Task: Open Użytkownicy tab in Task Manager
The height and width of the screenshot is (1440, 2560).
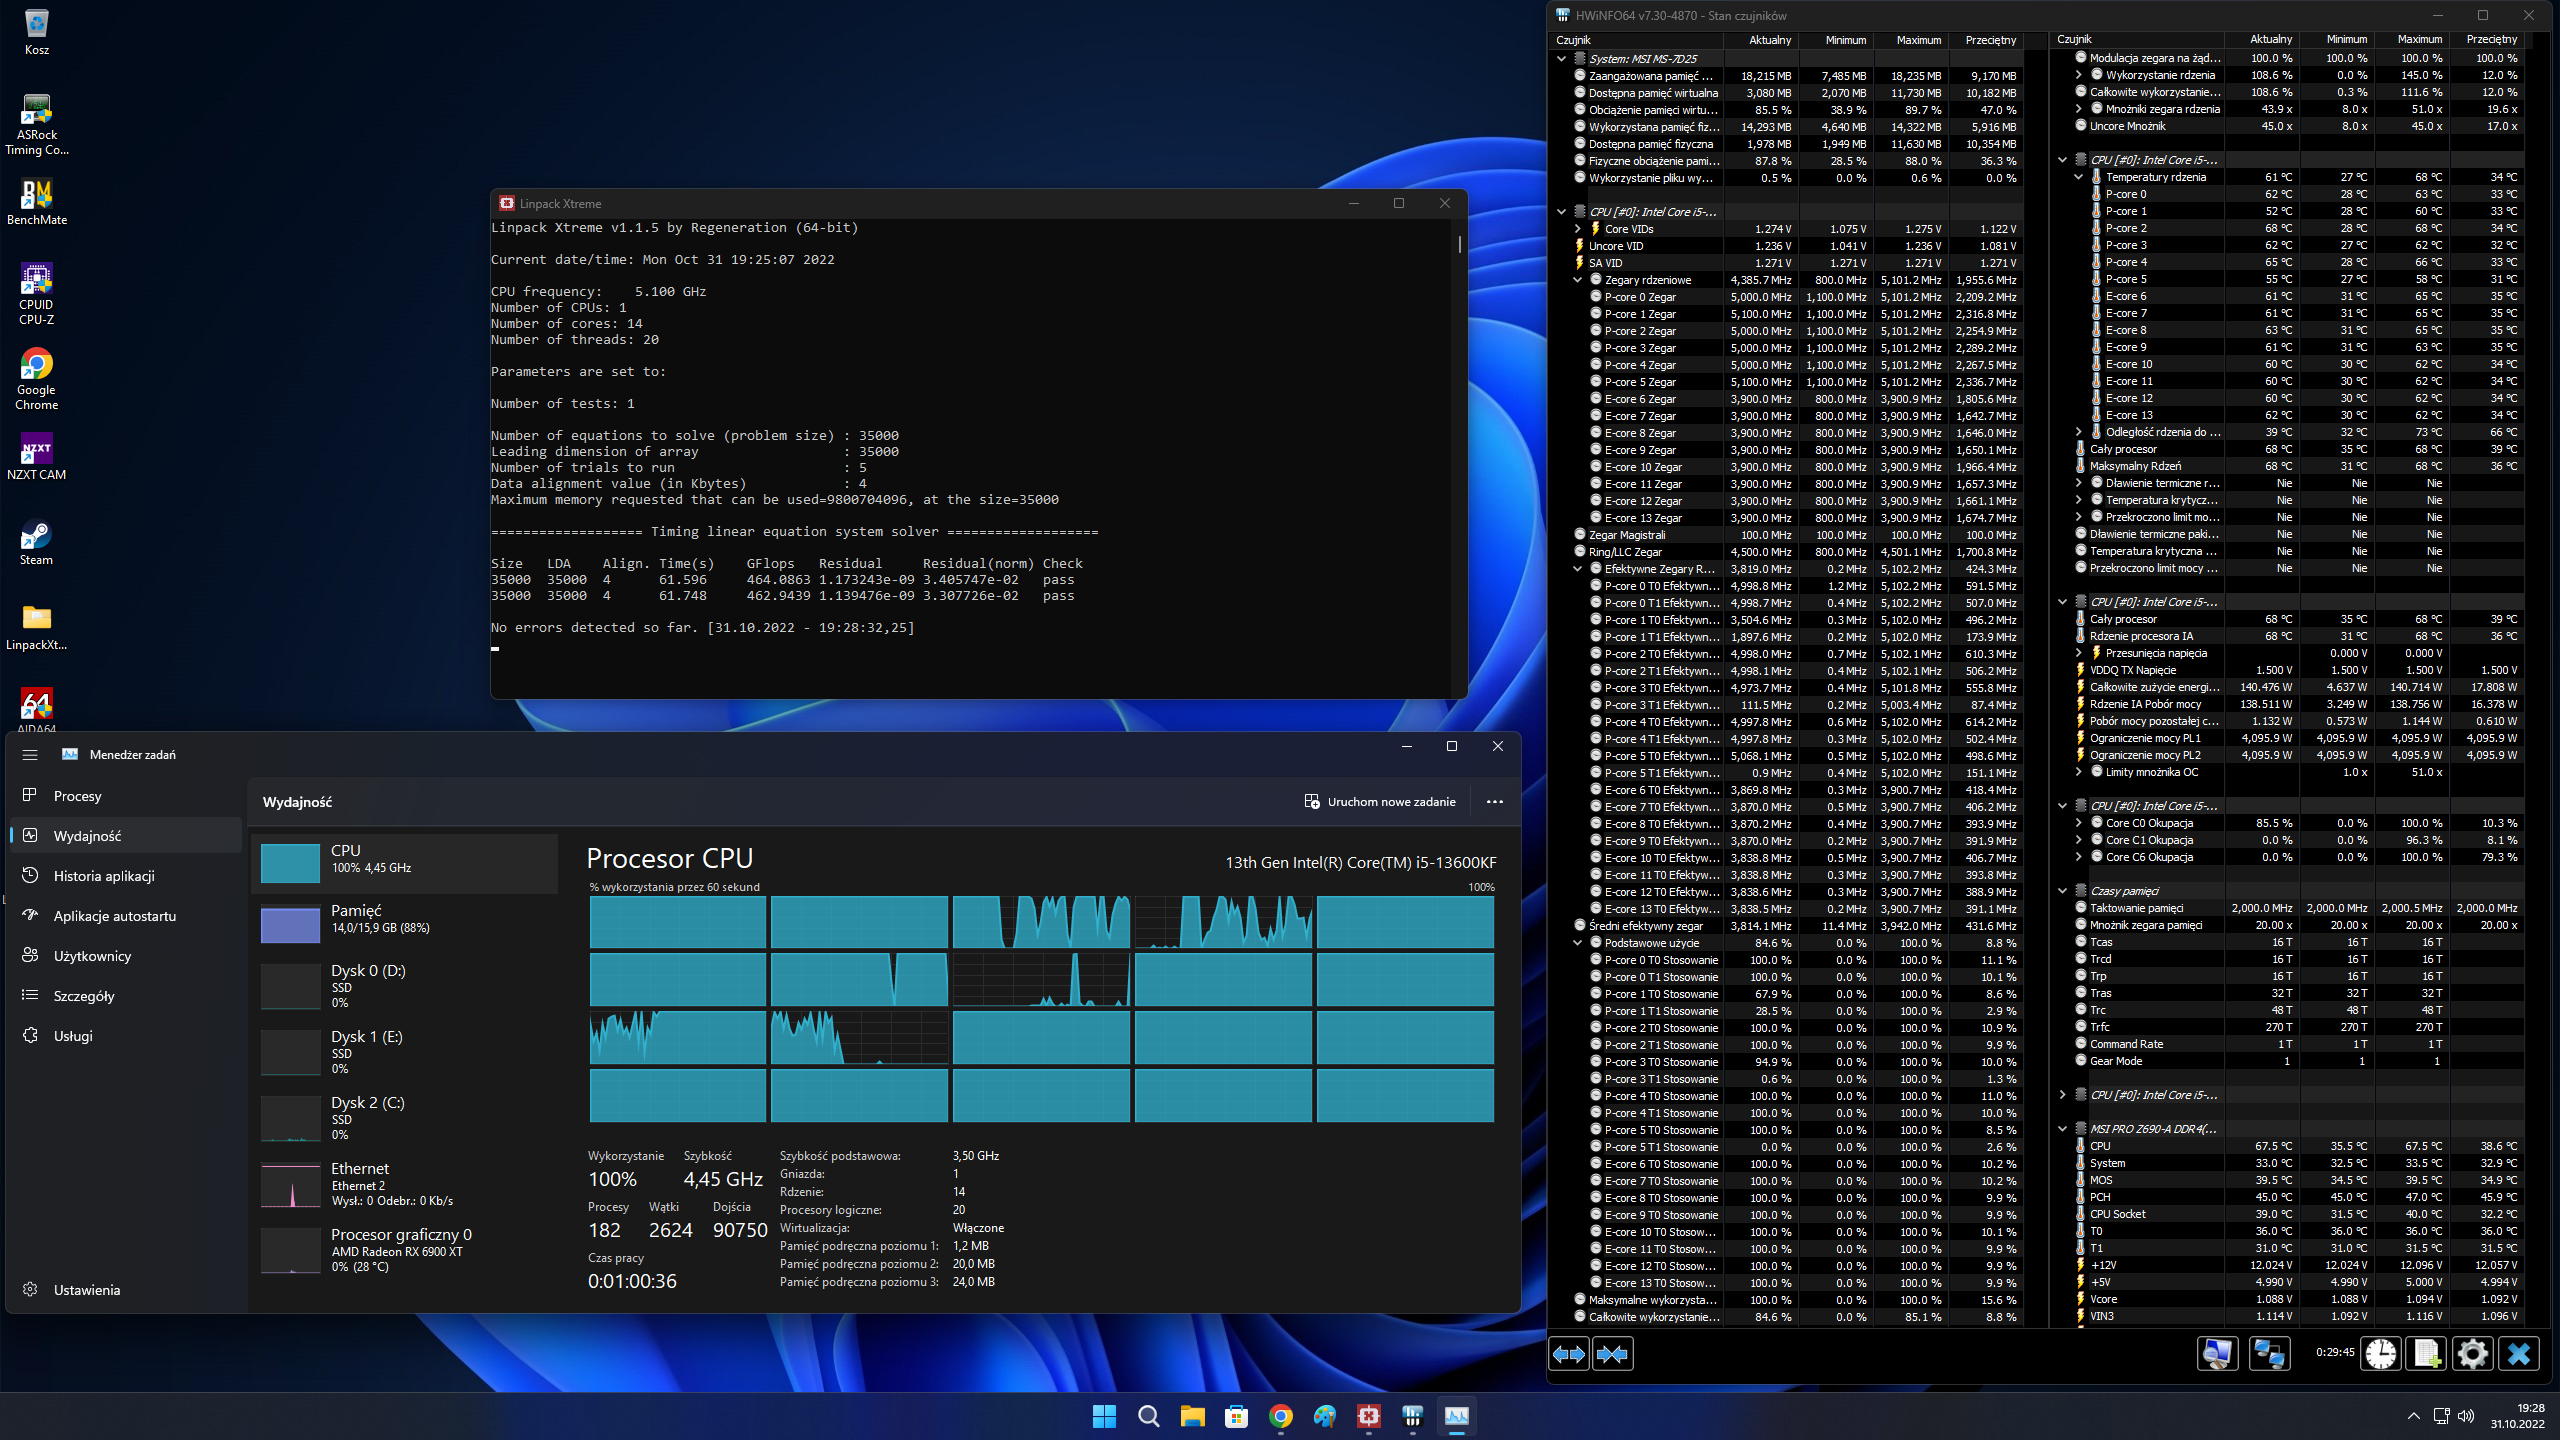Action: [126, 956]
